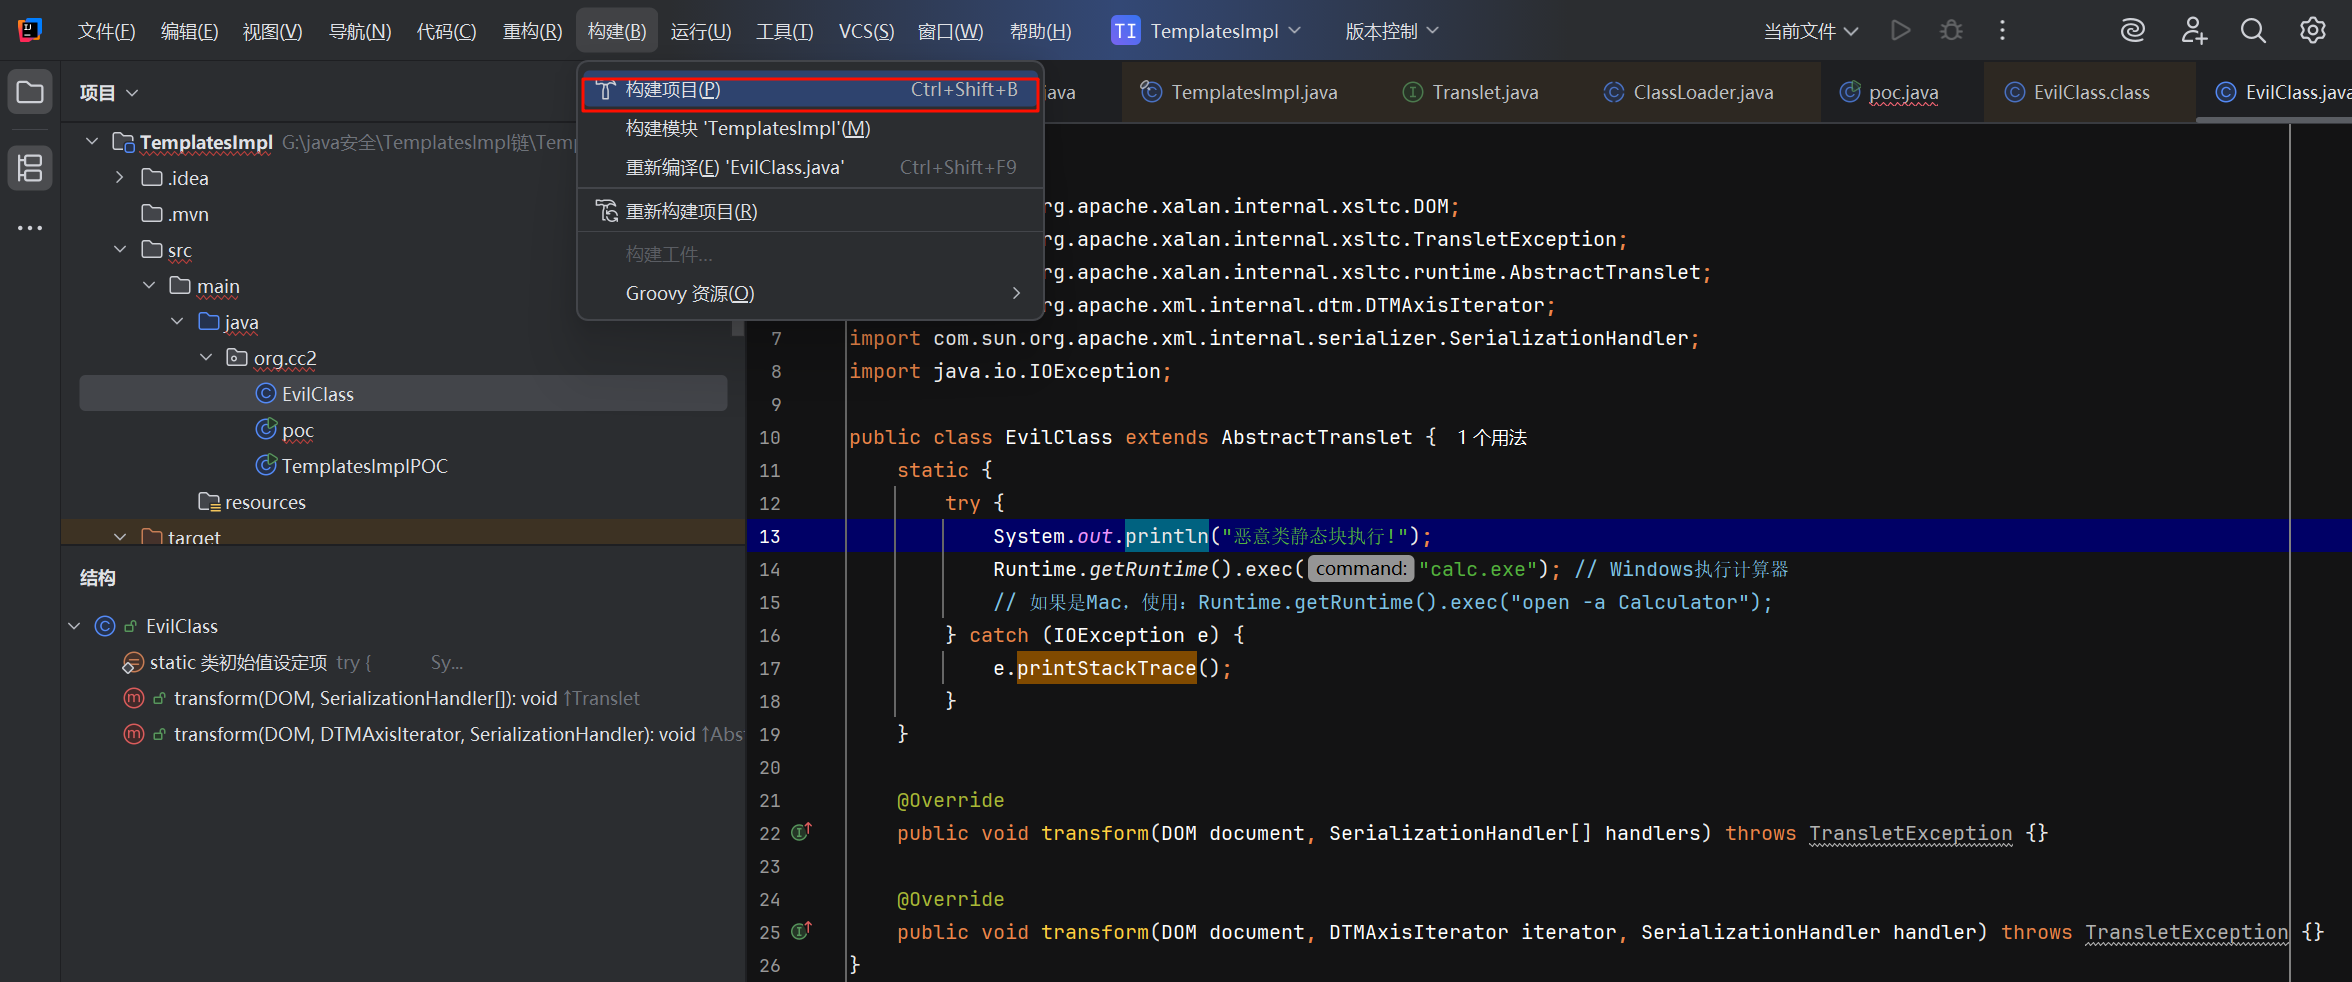Screen dimensions: 2352x982
Task: Click the static initializer icon in structure panel
Action: click(x=133, y=662)
